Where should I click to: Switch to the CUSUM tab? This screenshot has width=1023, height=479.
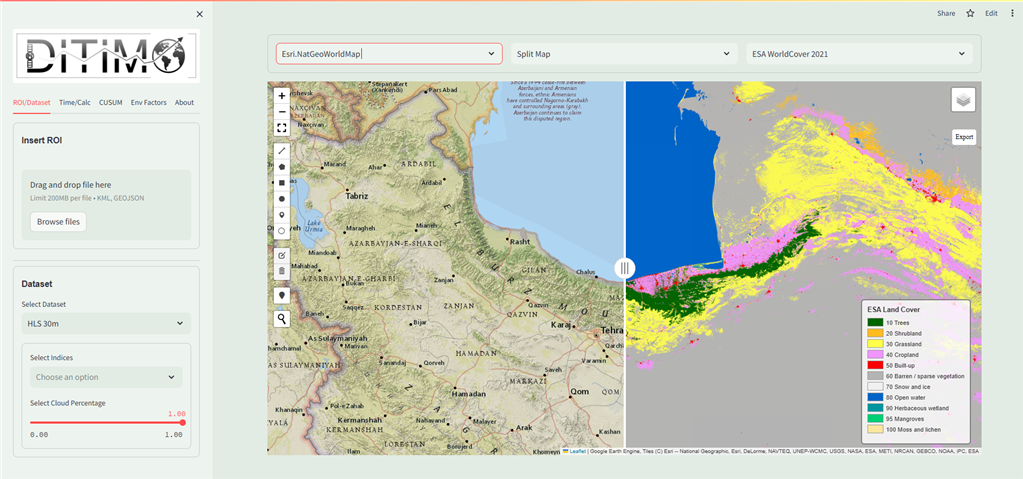(110, 102)
